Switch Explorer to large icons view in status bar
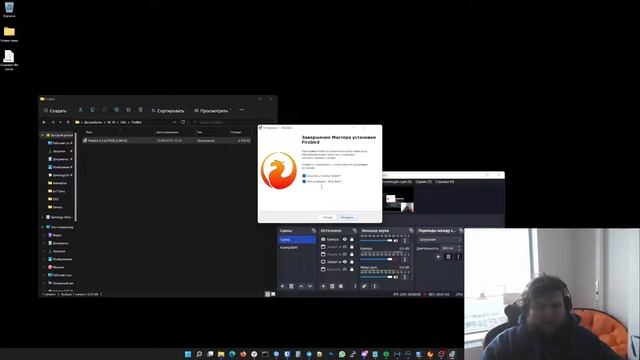640x360 pixels. coord(273,293)
